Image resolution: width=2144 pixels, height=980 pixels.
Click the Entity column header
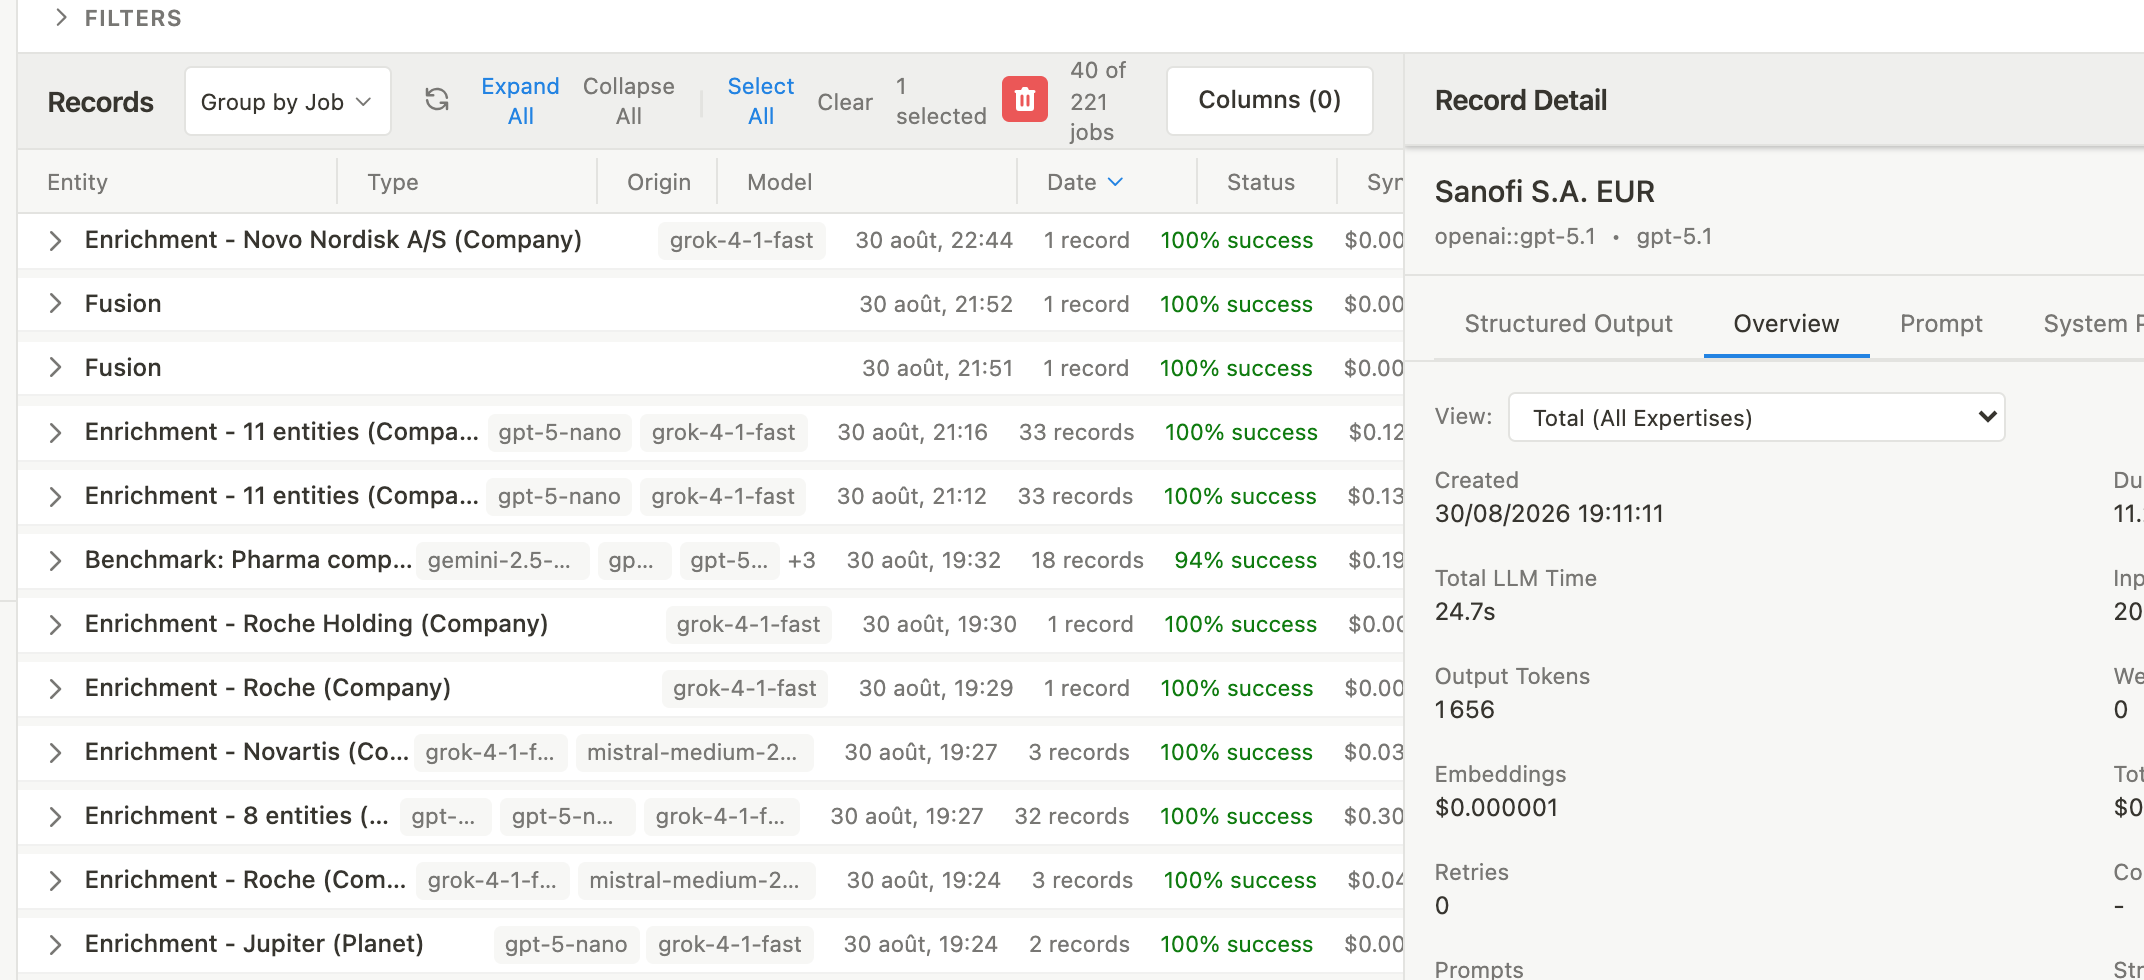pyautogui.click(x=77, y=182)
